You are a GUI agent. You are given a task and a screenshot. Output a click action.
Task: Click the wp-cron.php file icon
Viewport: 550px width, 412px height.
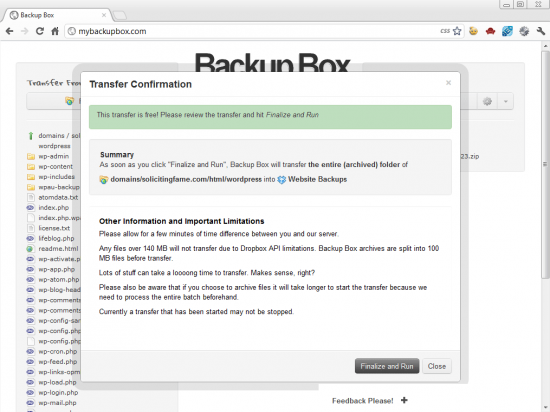tap(31, 351)
